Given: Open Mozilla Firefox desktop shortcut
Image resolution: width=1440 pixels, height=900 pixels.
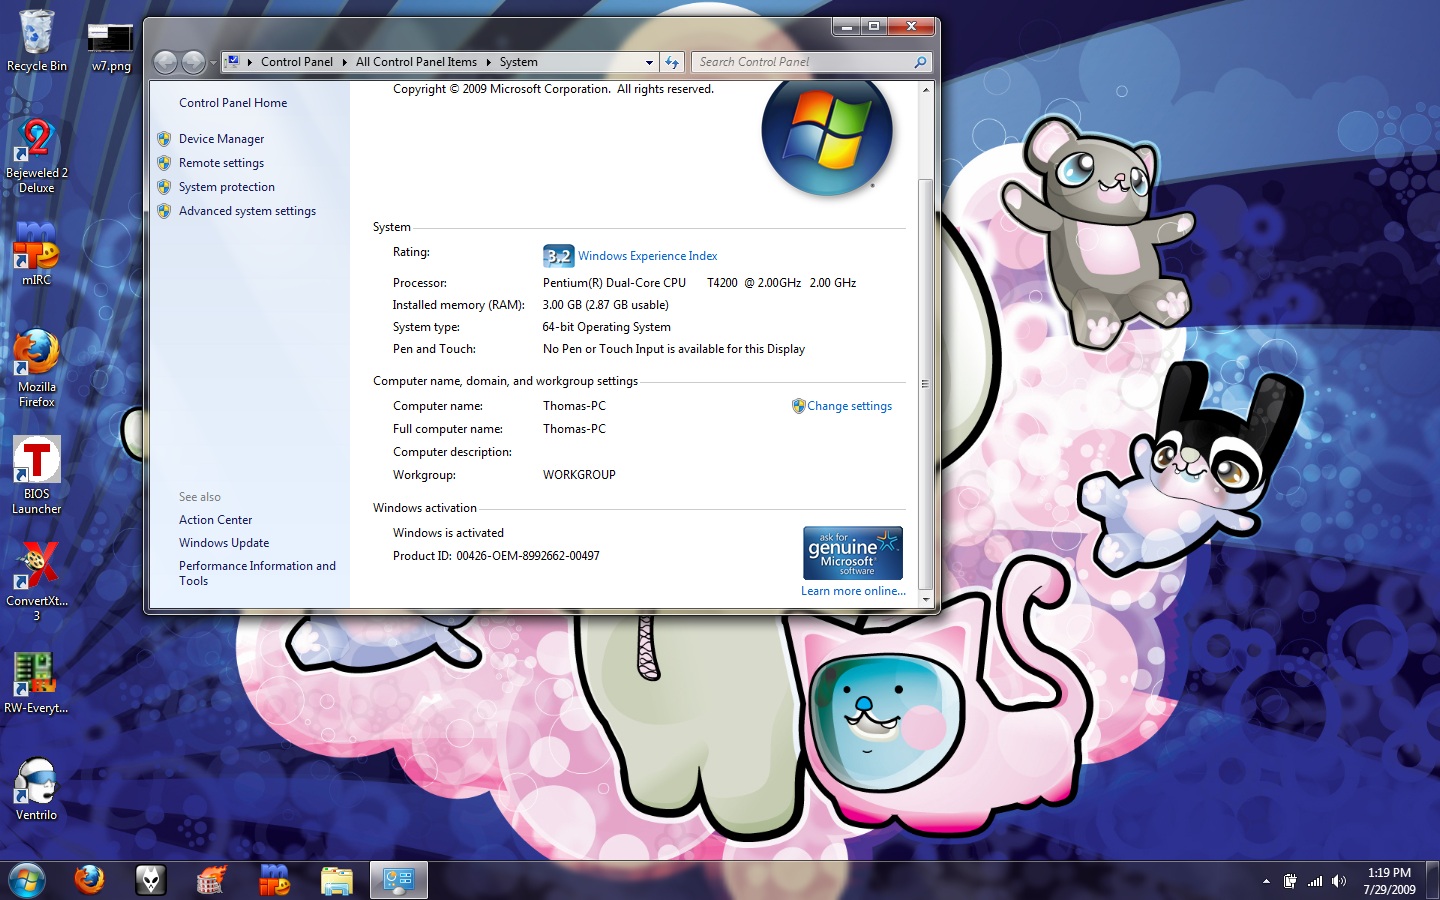Looking at the screenshot, I should coord(37,368).
